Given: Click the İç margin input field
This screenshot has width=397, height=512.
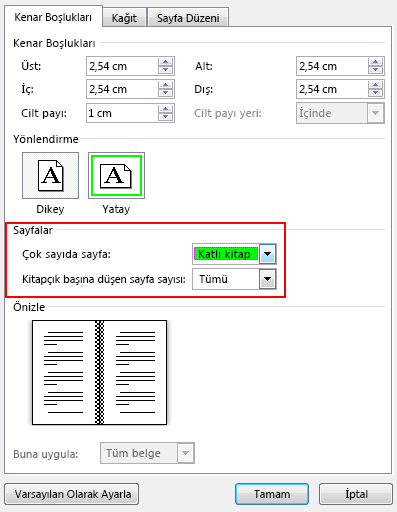Looking at the screenshot, I should coord(122,89).
